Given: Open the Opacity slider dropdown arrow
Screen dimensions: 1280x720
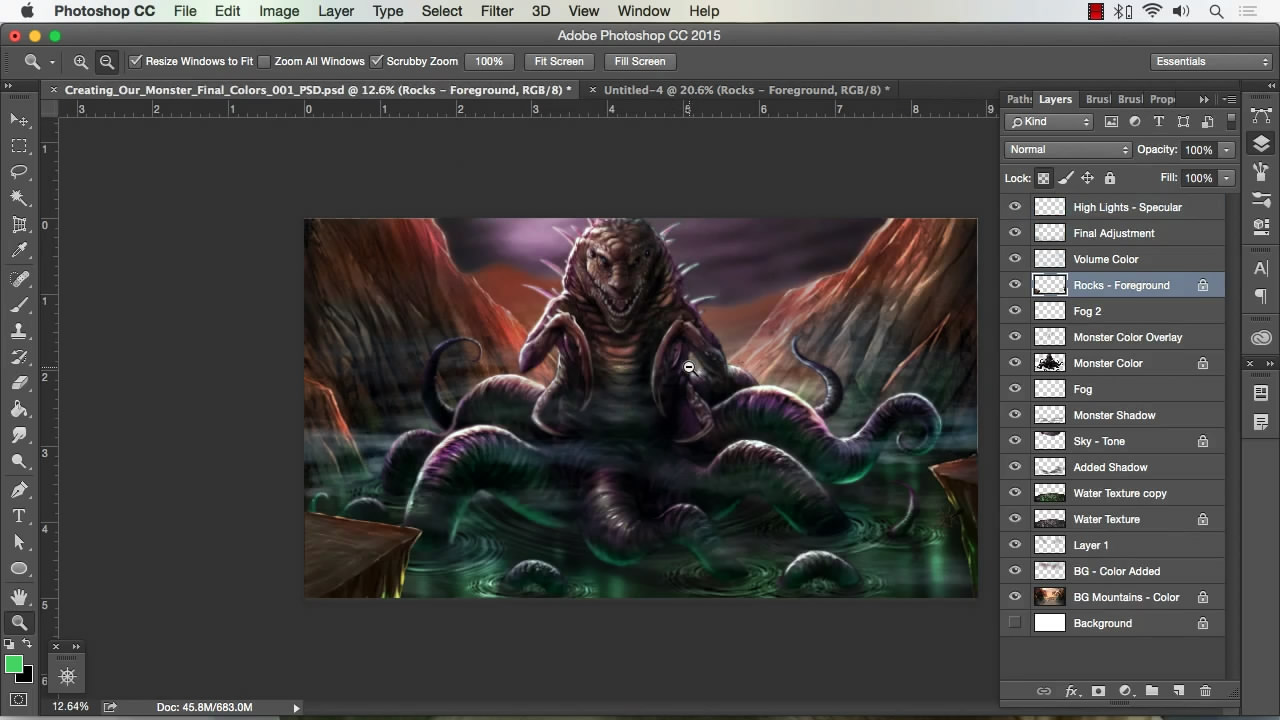Looking at the screenshot, I should pyautogui.click(x=1226, y=150).
